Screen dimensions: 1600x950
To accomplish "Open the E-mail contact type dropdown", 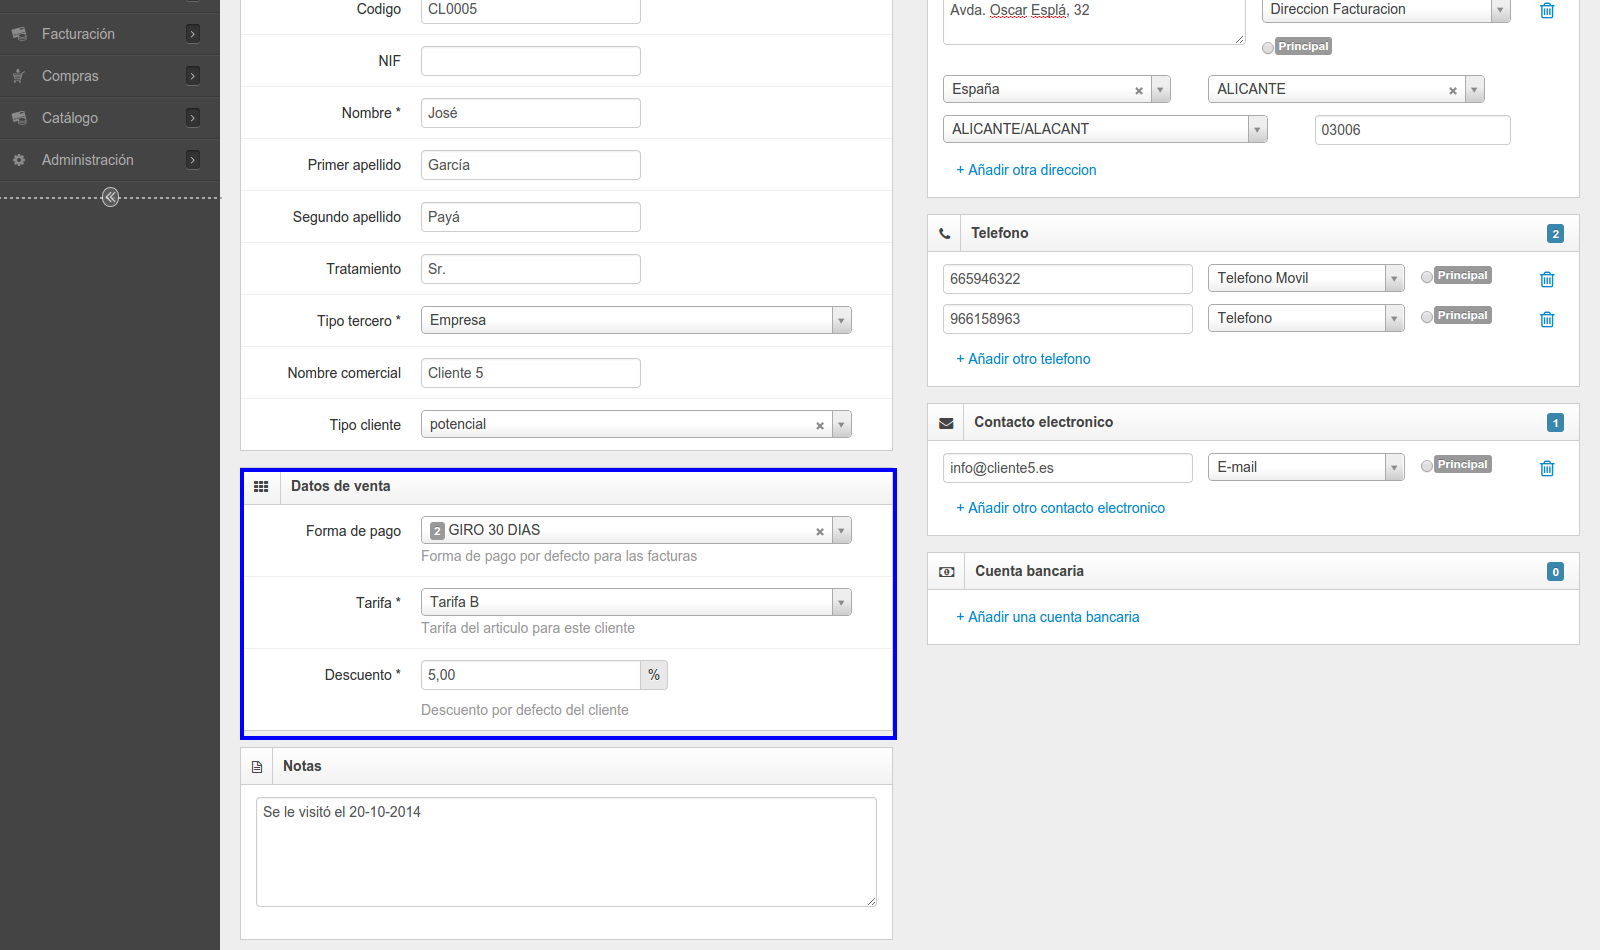I will coord(1306,467).
